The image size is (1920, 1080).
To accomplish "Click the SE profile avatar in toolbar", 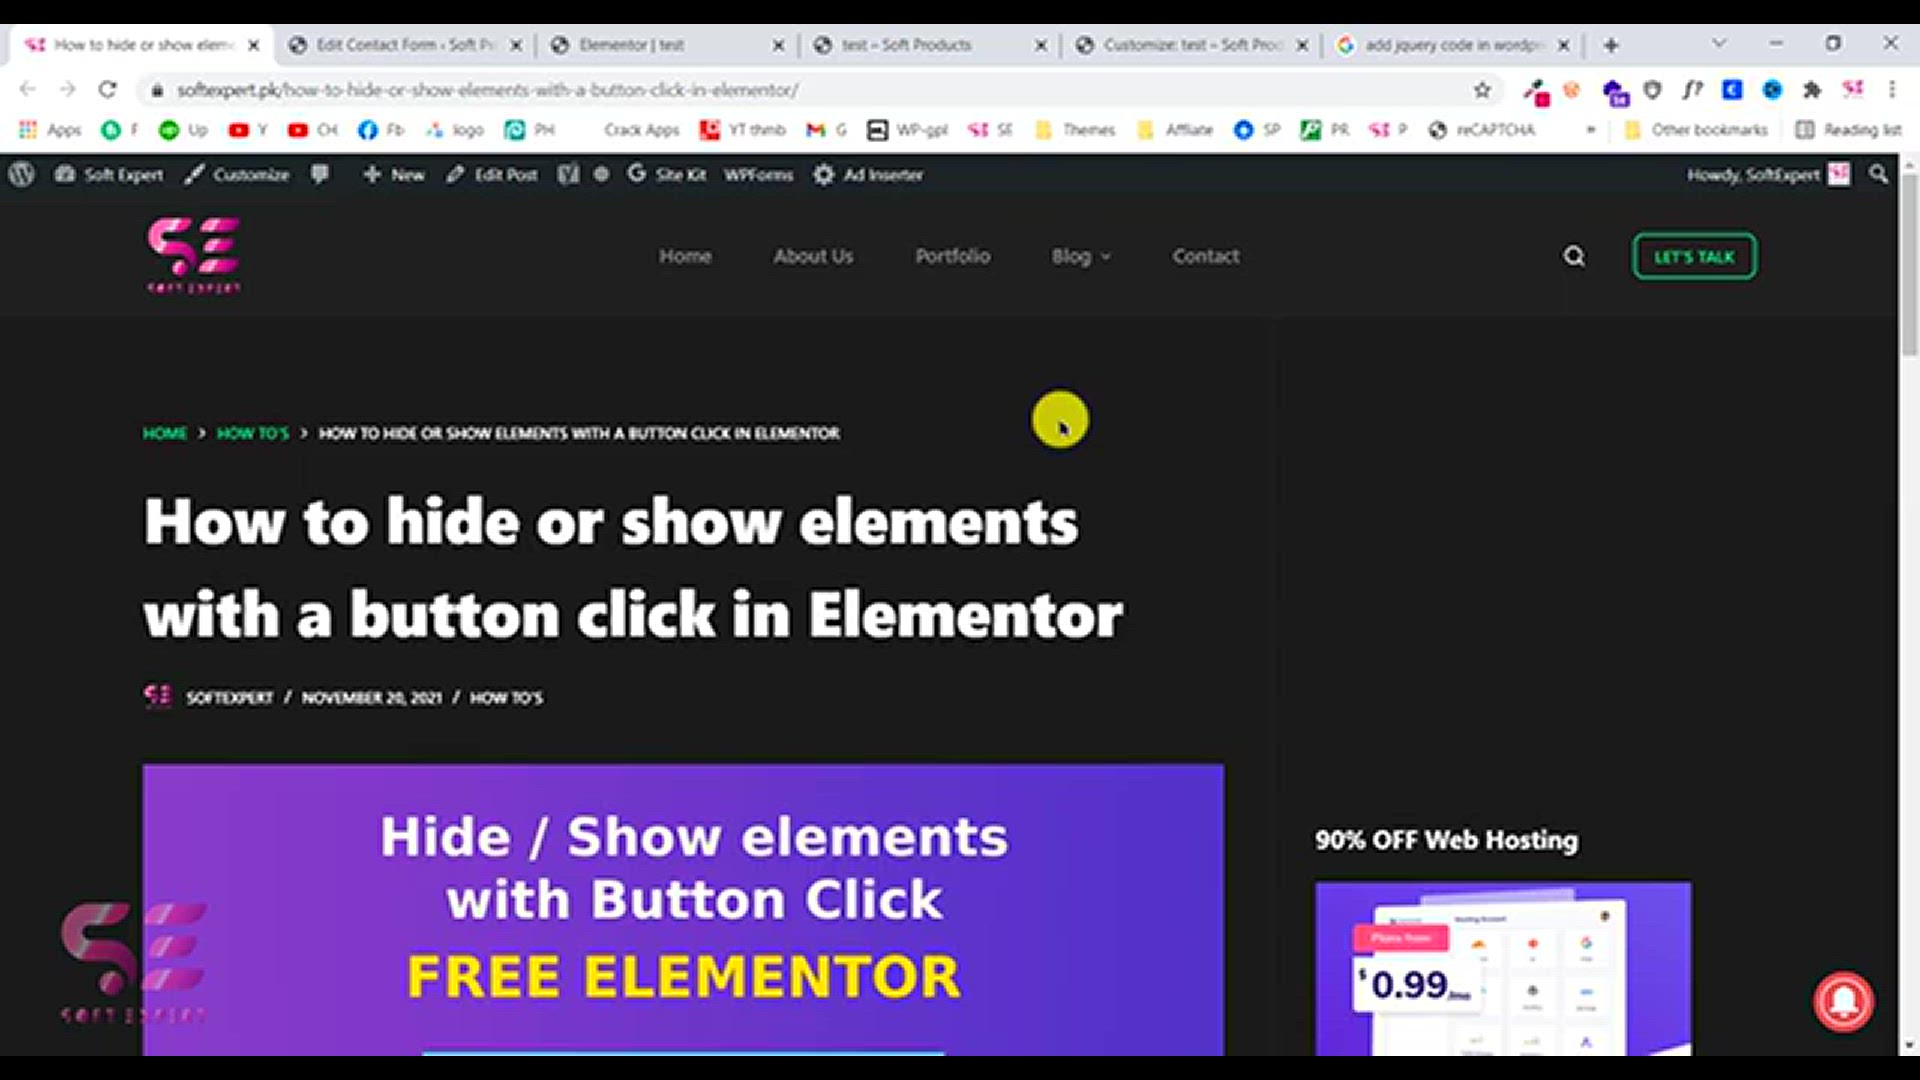I will tap(1853, 90).
